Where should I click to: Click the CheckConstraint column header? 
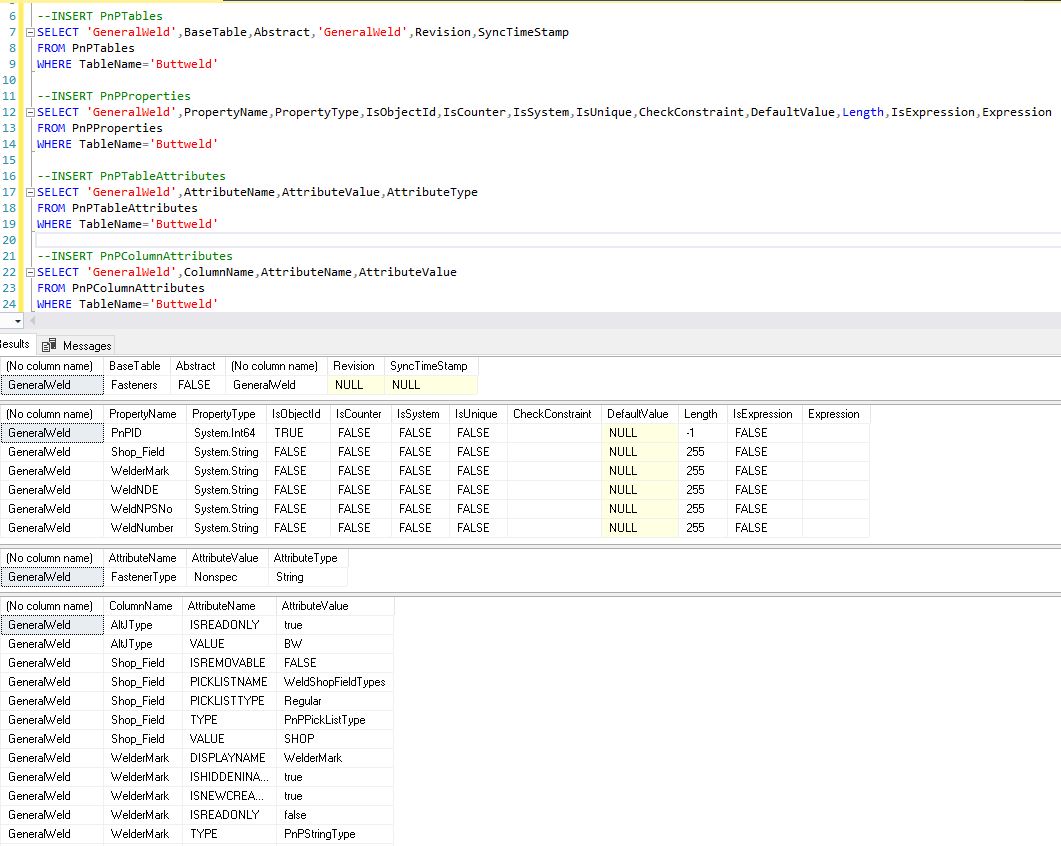click(x=553, y=414)
